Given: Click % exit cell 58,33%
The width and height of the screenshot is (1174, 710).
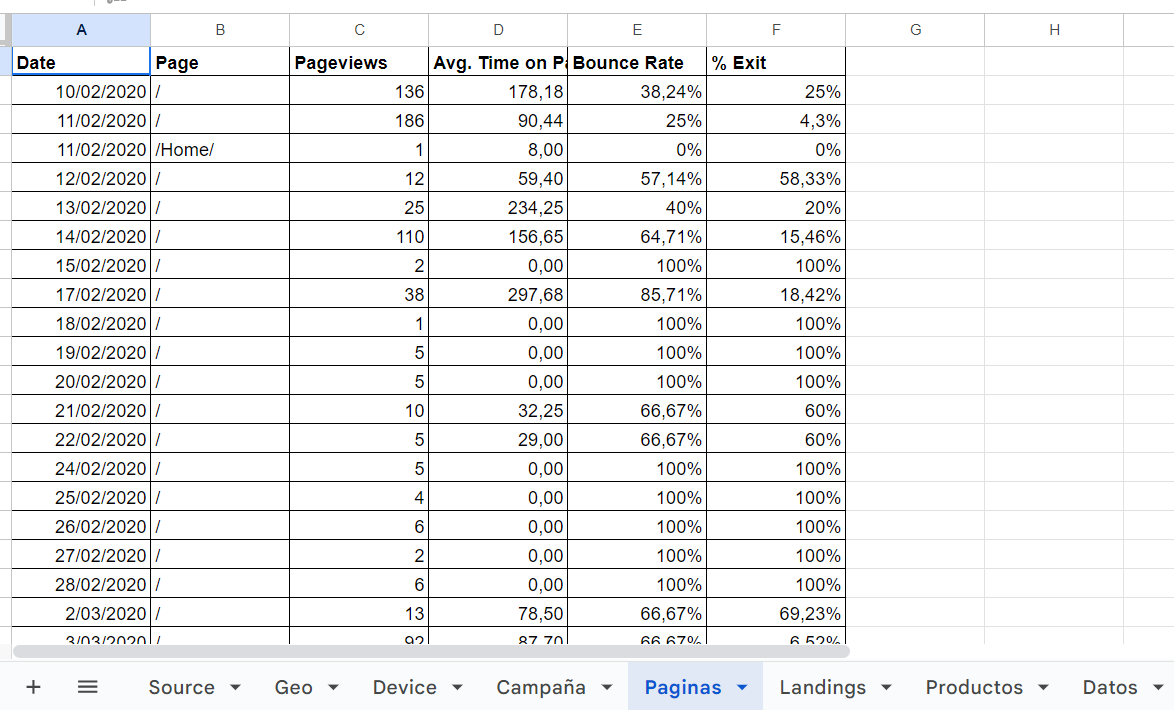Looking at the screenshot, I should point(776,178).
